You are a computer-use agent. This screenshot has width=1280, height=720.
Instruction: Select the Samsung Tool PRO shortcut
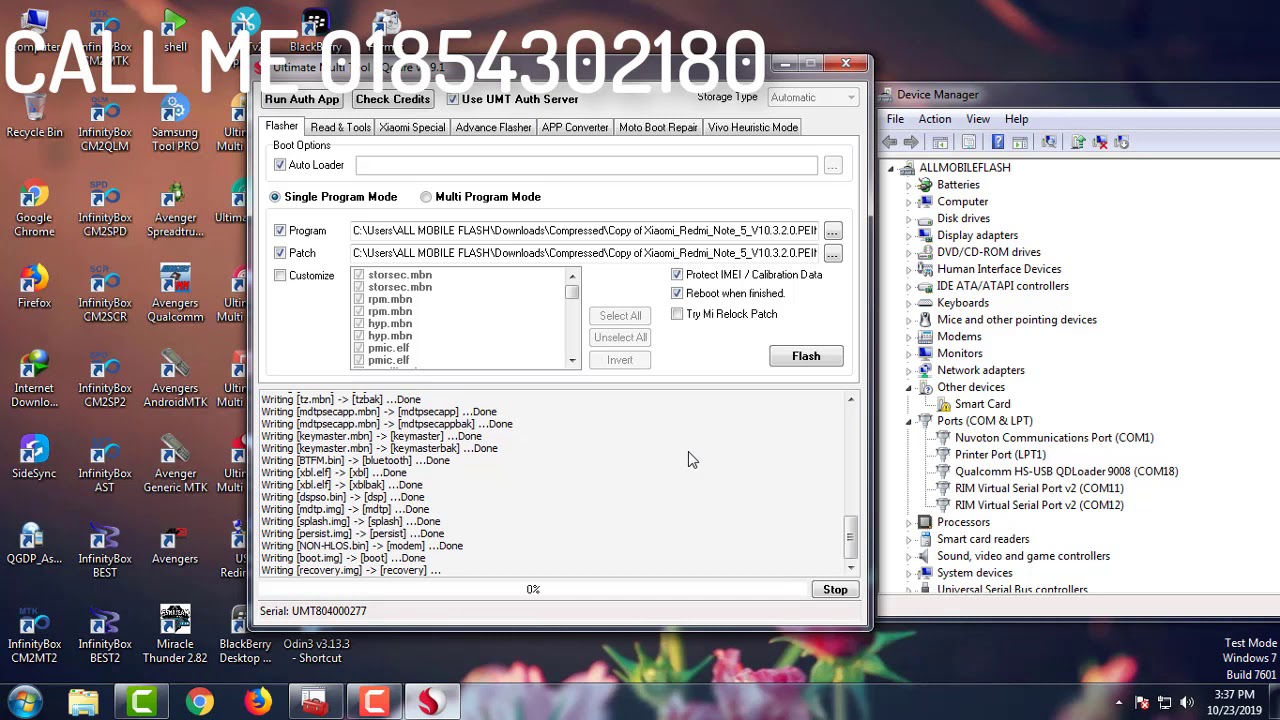175,123
